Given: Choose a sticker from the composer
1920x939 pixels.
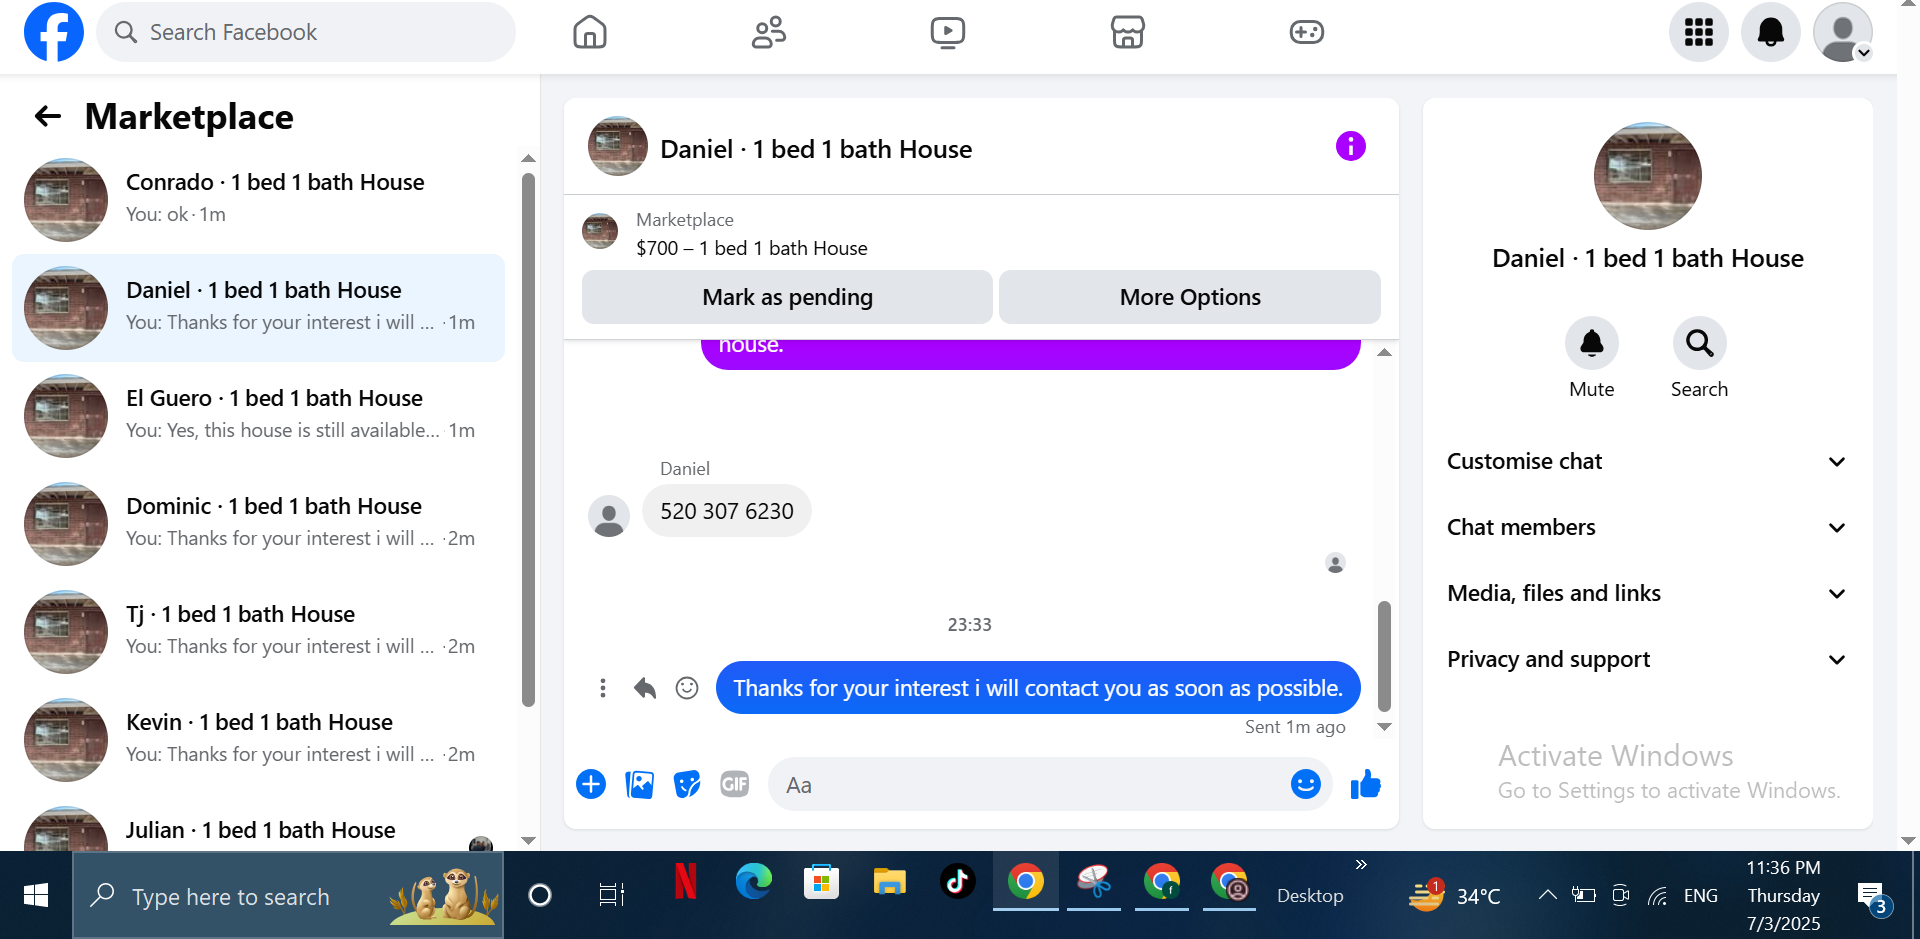Looking at the screenshot, I should (x=687, y=785).
